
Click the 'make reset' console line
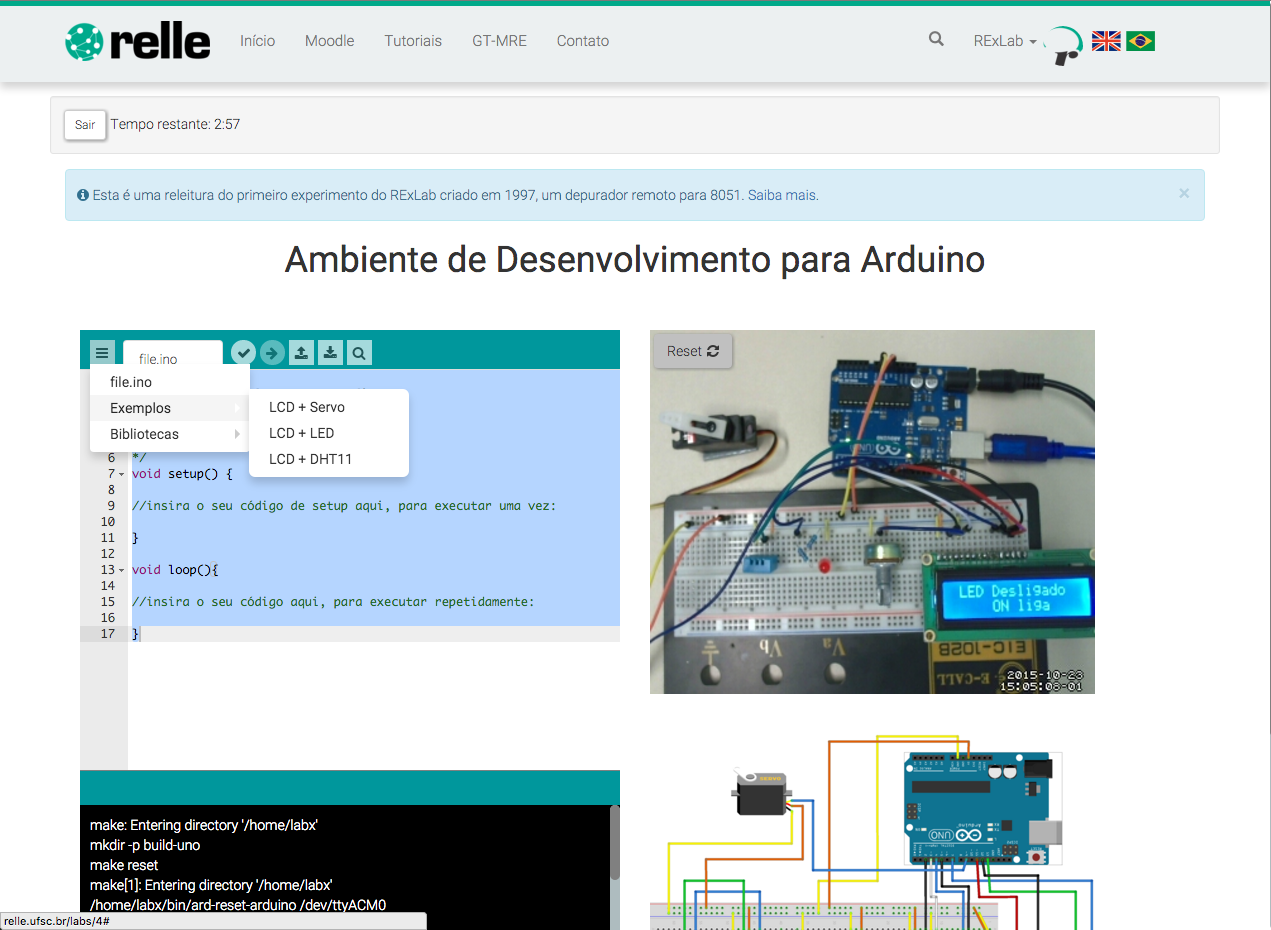tap(124, 865)
